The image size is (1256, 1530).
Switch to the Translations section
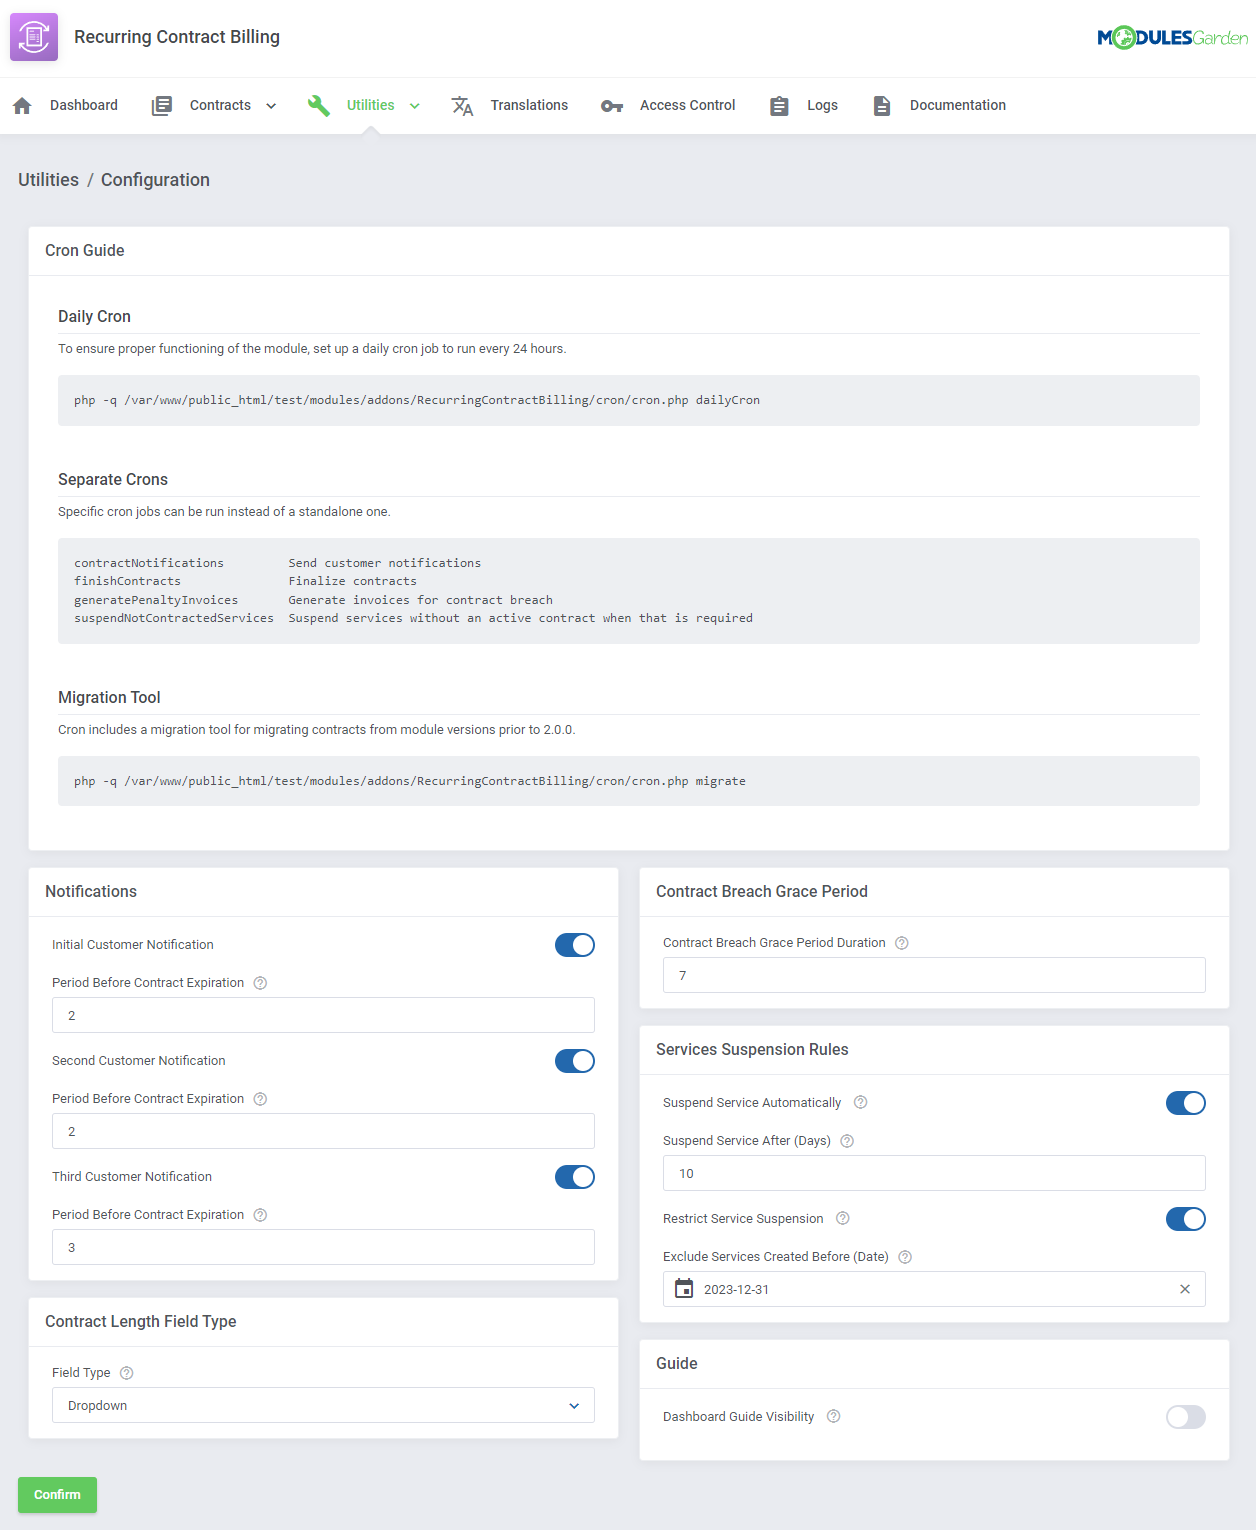529,105
